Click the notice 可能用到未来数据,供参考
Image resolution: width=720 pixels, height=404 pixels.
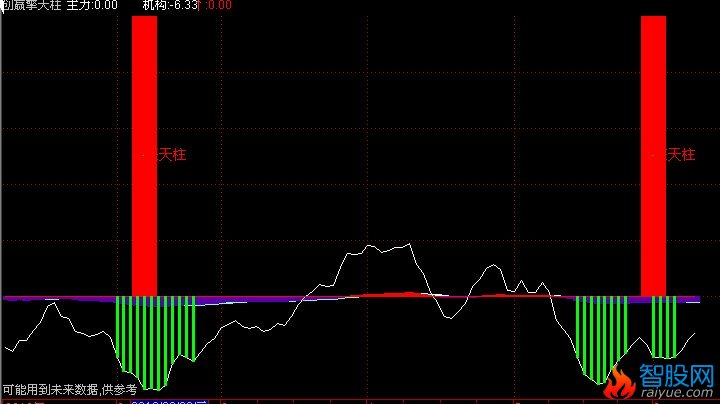point(70,390)
